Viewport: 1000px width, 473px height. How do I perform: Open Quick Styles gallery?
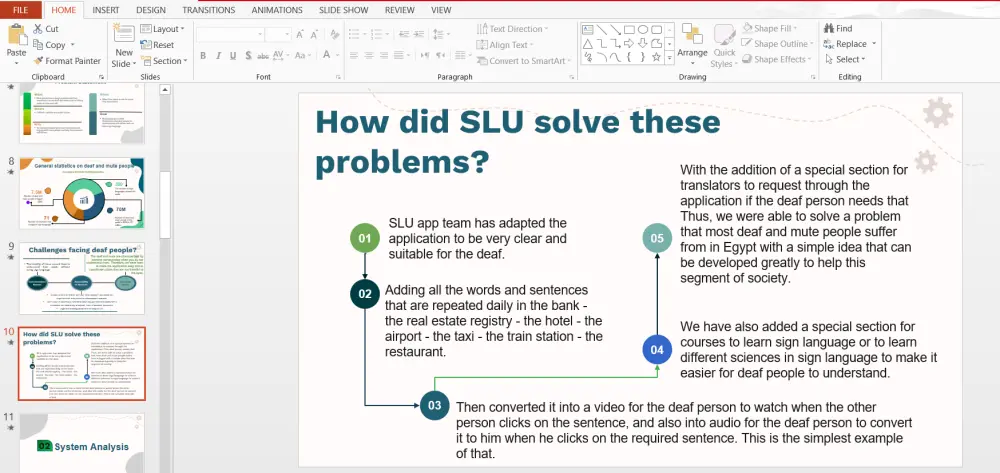click(x=724, y=46)
